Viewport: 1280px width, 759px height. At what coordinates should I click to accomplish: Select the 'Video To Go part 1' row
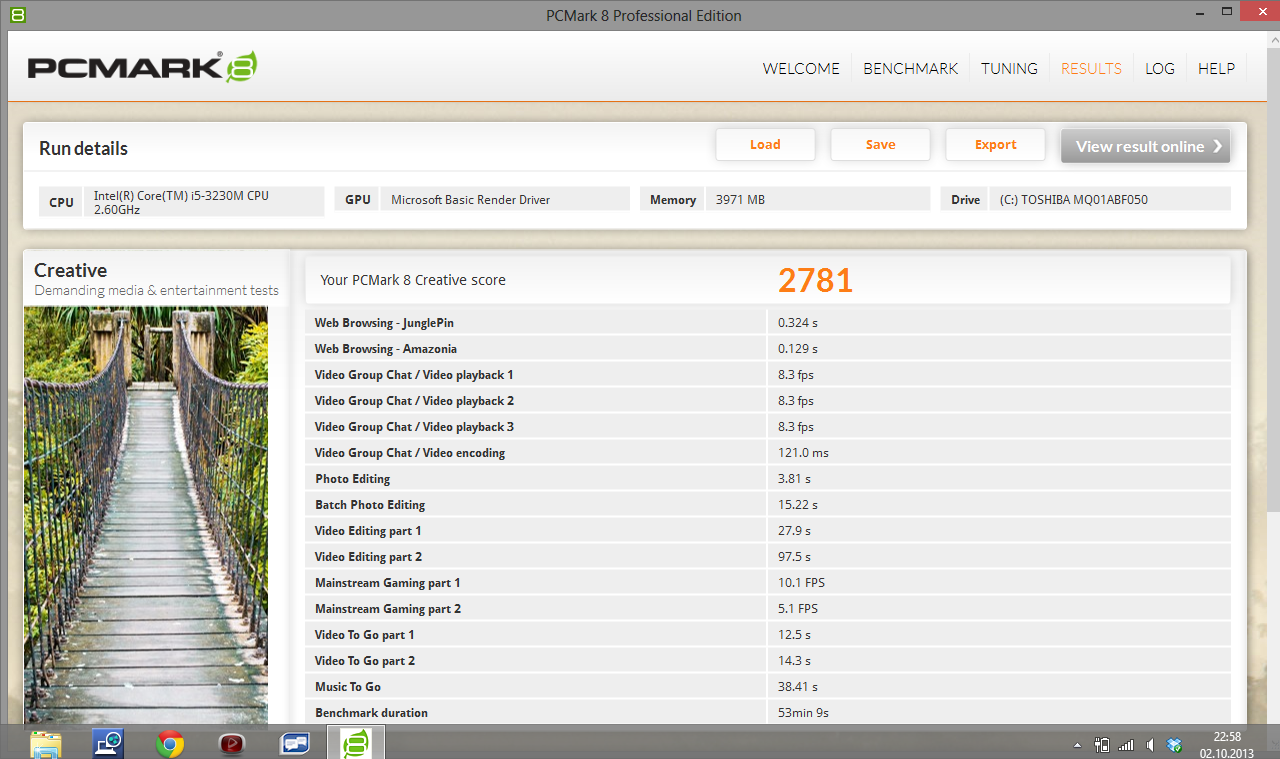pyautogui.click(x=768, y=634)
